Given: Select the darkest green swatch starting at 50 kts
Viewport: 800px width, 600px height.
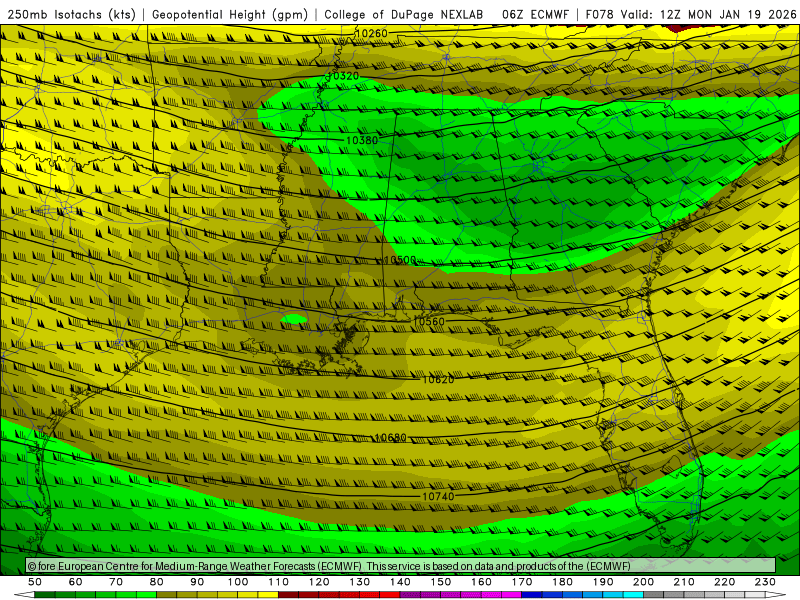Looking at the screenshot, I should [x=45, y=595].
